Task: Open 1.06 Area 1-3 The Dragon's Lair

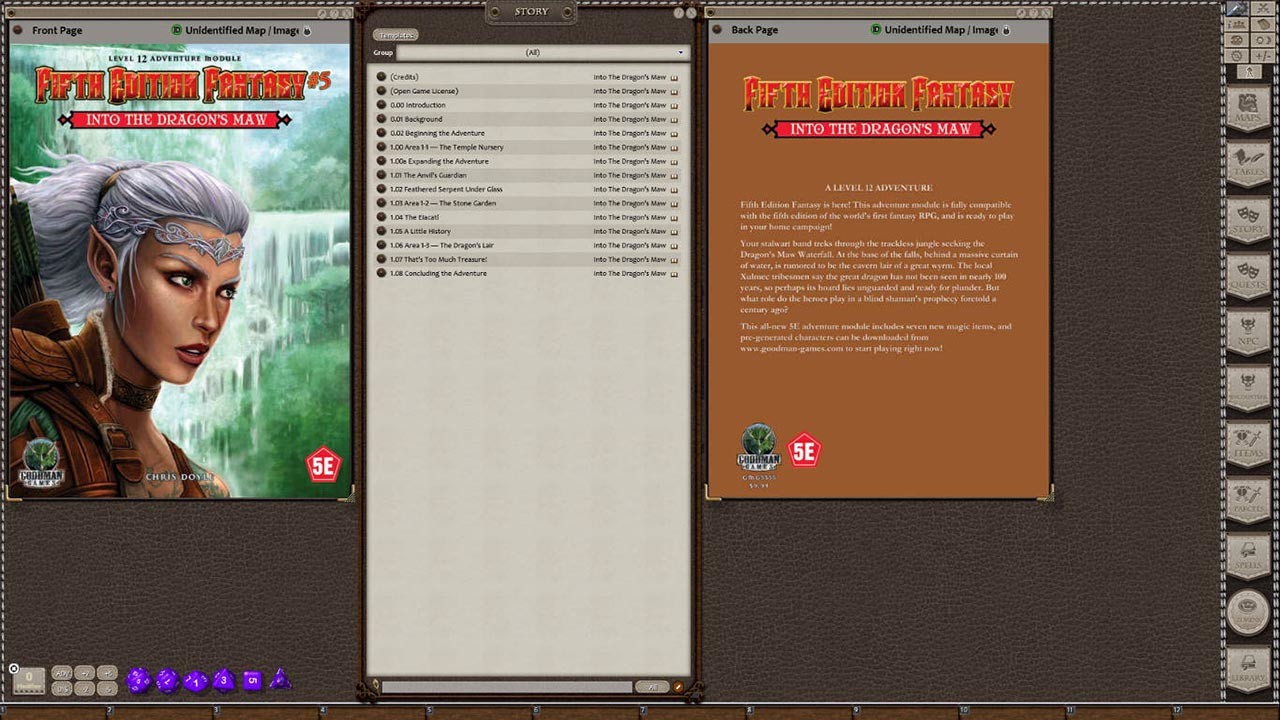Action: pyautogui.click(x=527, y=245)
